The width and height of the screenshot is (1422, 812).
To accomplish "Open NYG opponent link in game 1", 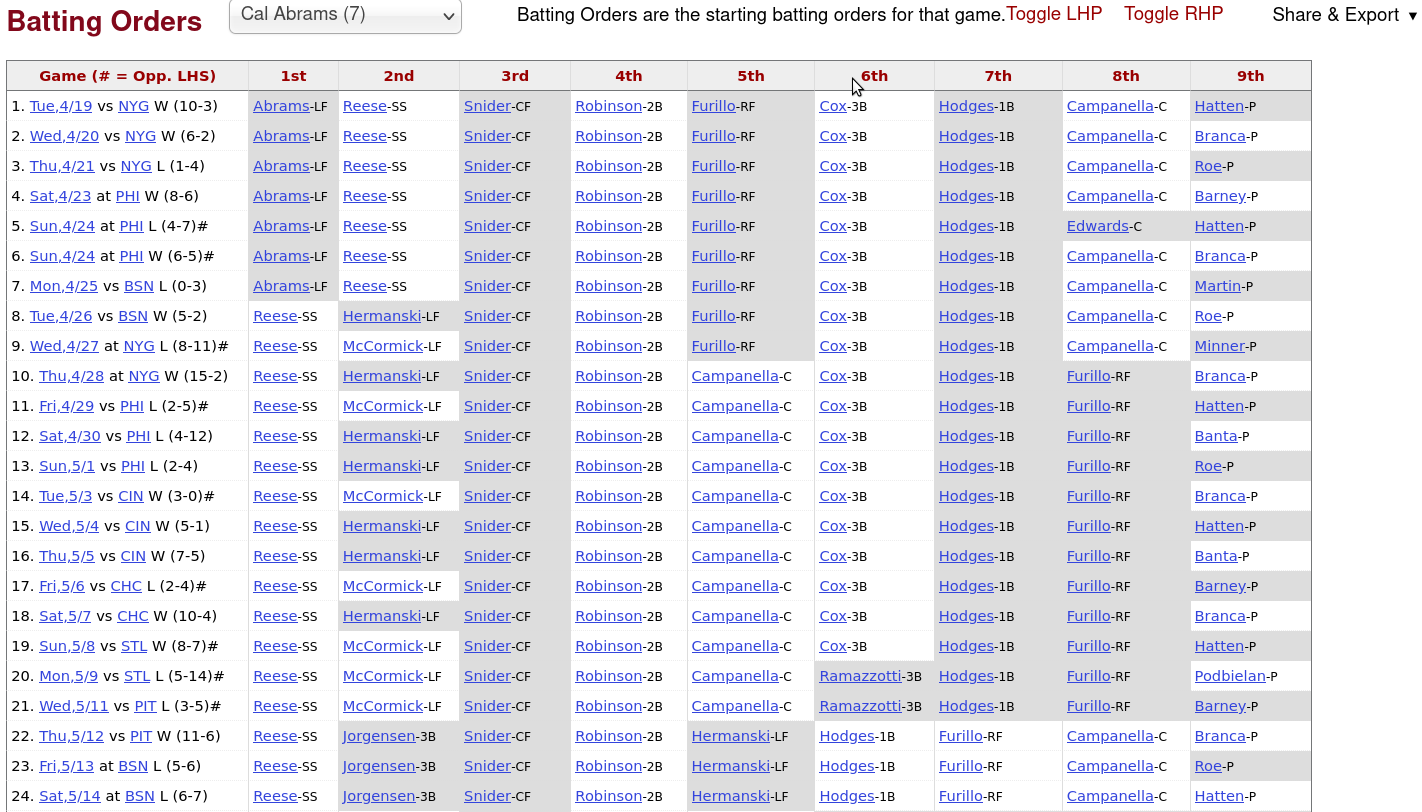I will pos(134,106).
